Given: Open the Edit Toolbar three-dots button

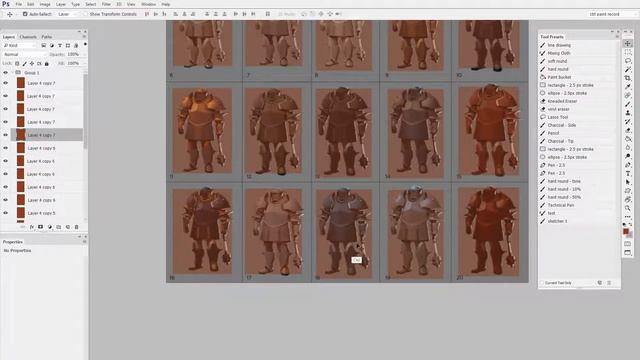Looking at the screenshot, I should (627, 216).
